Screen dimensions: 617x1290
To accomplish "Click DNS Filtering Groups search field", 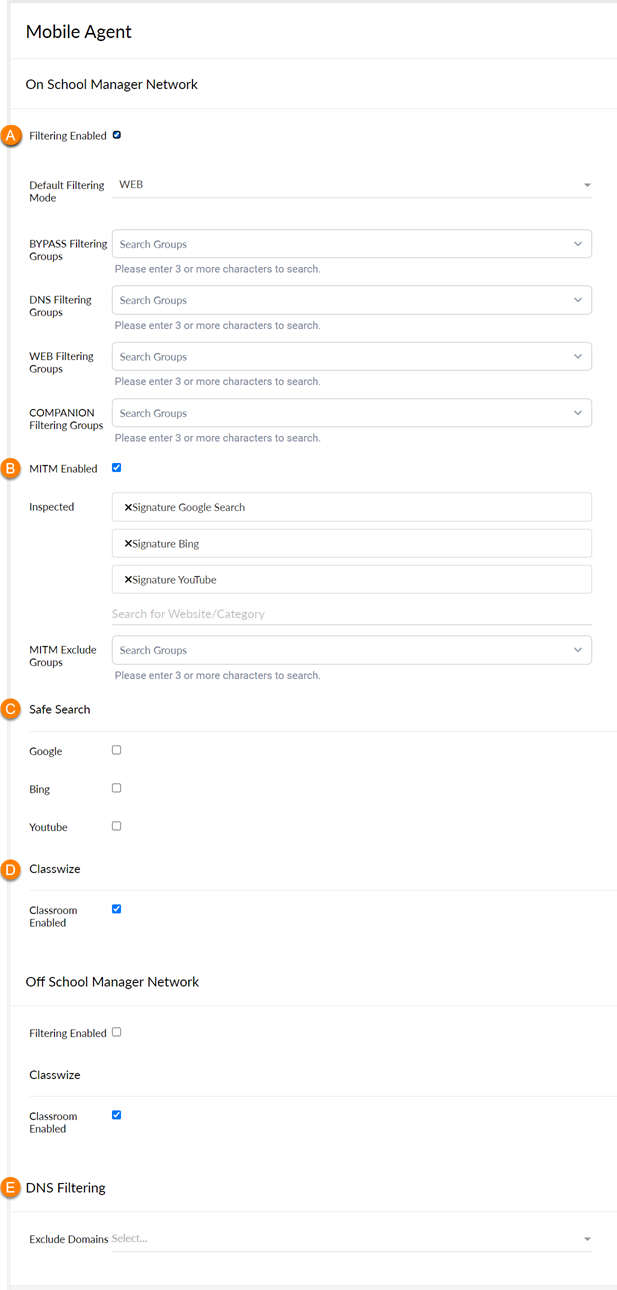I will click(352, 300).
